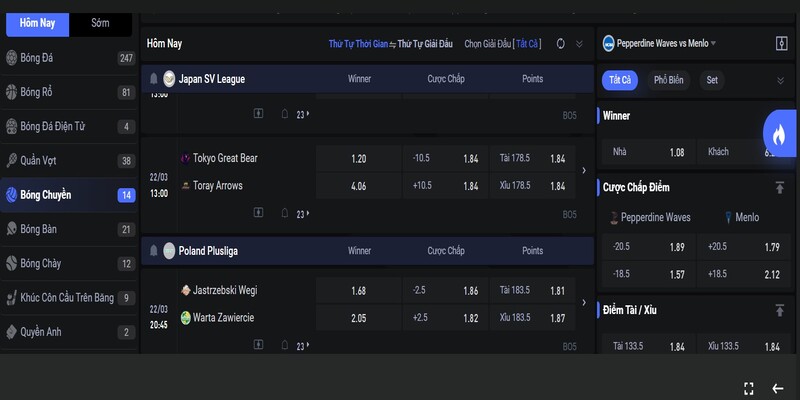The width and height of the screenshot is (800, 400).
Task: Click the back arrow at bottom right
Action: click(x=777, y=388)
